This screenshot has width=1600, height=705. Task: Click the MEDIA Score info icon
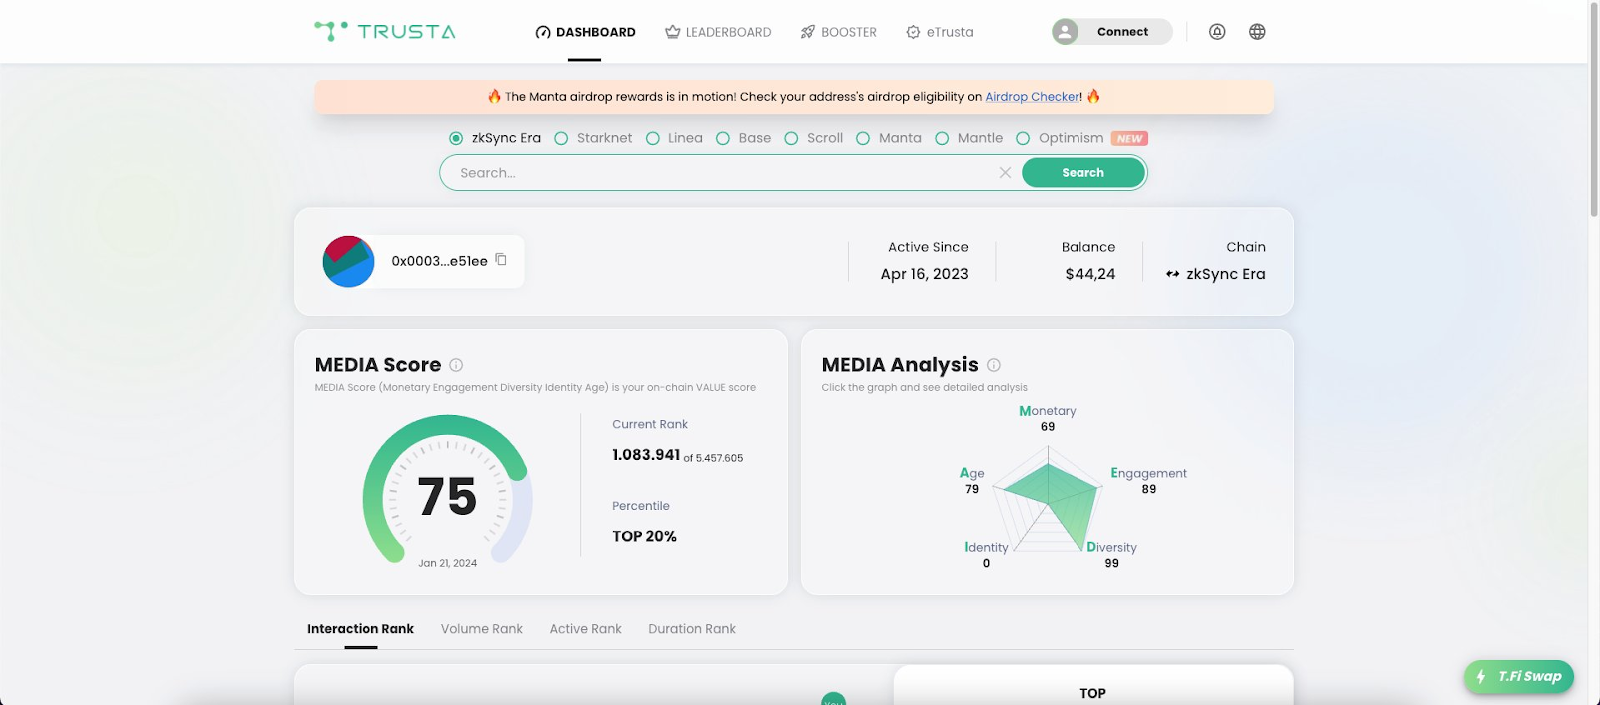[x=456, y=365]
